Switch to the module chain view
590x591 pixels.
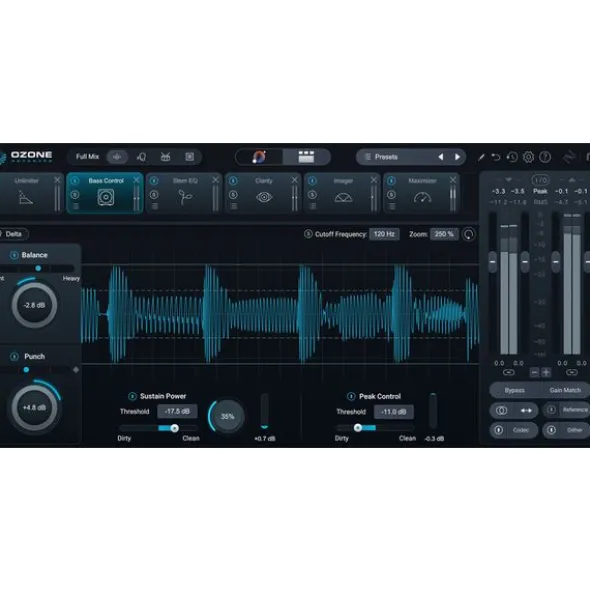306,157
